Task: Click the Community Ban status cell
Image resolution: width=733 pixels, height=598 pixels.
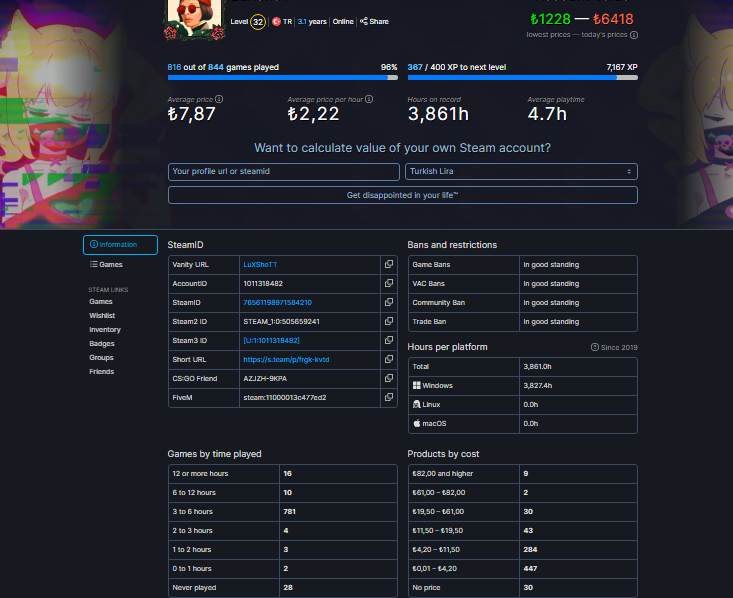Action: [578, 303]
